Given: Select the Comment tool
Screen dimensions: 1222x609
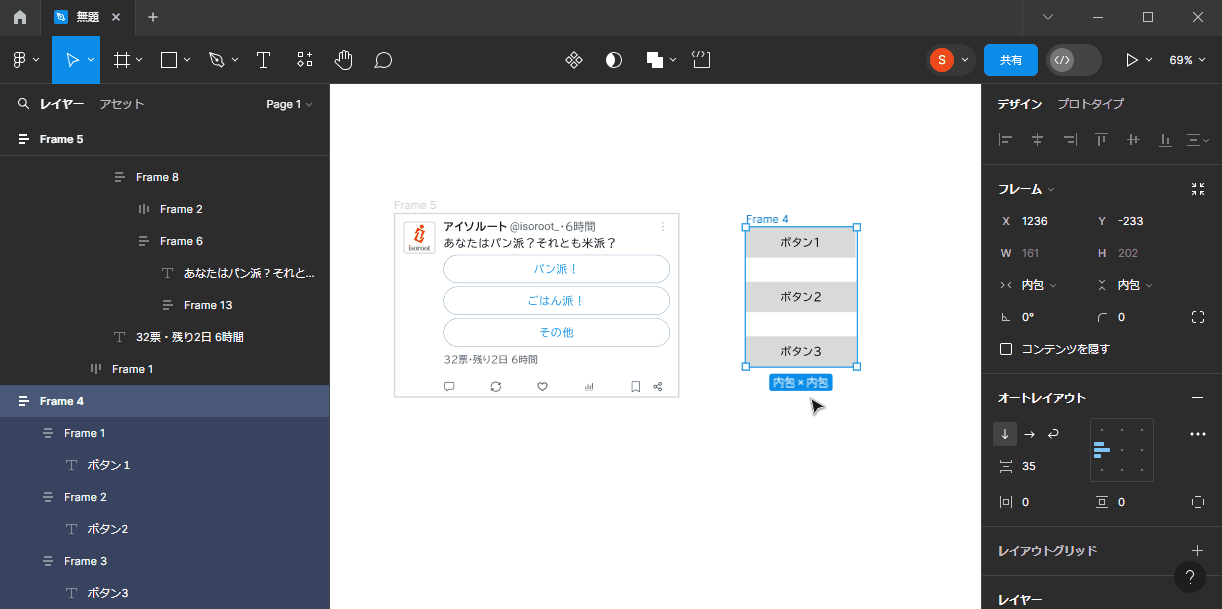Looking at the screenshot, I should tap(383, 60).
